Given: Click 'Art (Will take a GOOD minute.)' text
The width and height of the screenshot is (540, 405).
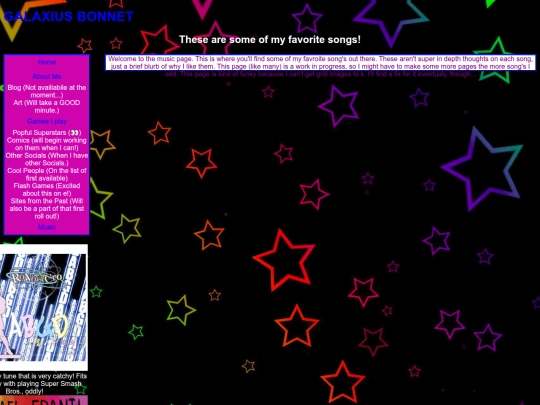Looking at the screenshot, I should [x=47, y=106].
